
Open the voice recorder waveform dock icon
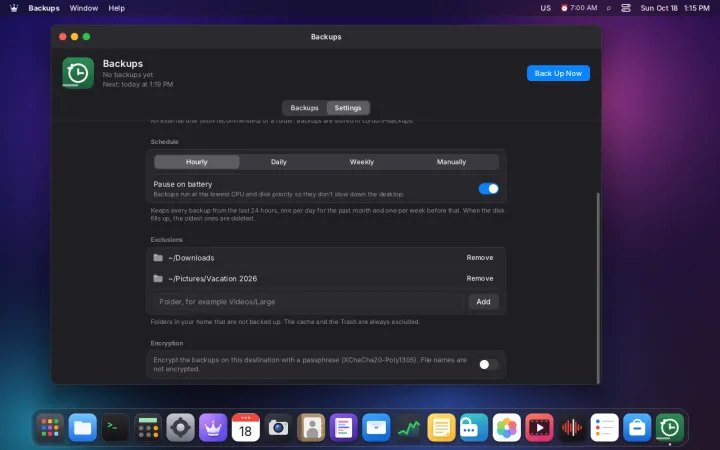572,428
